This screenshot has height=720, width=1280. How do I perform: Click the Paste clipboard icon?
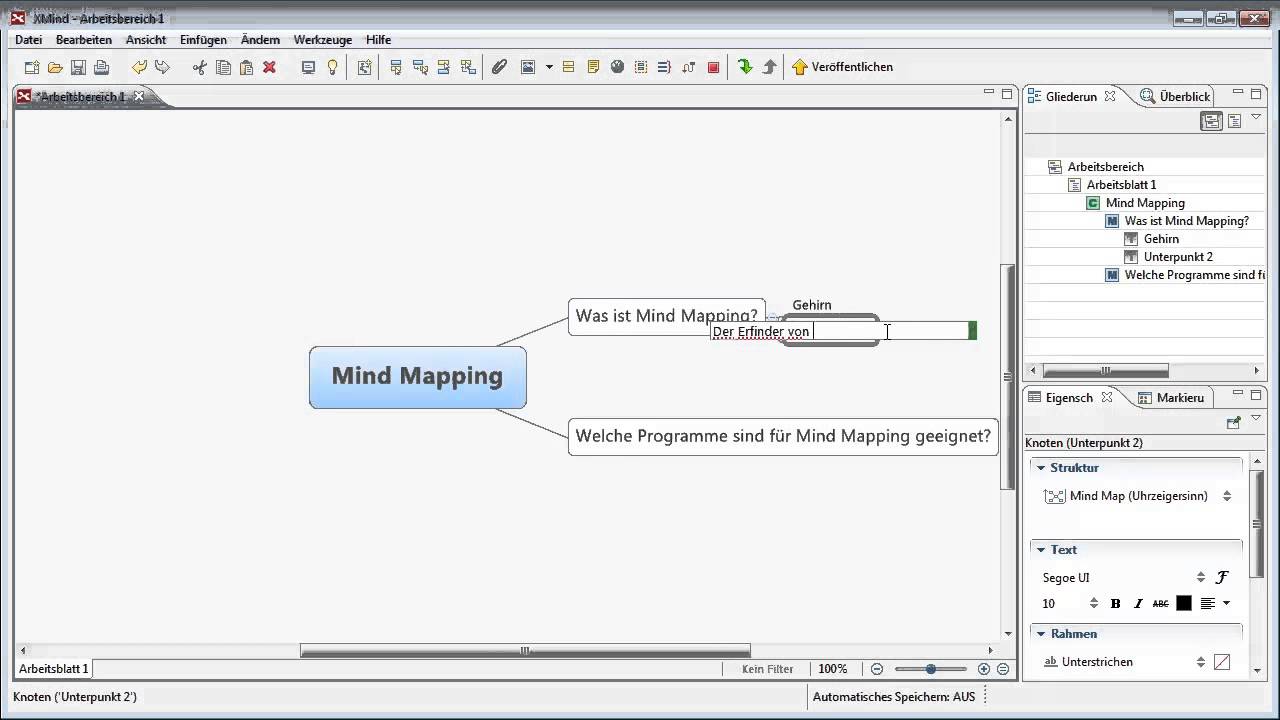pos(246,67)
